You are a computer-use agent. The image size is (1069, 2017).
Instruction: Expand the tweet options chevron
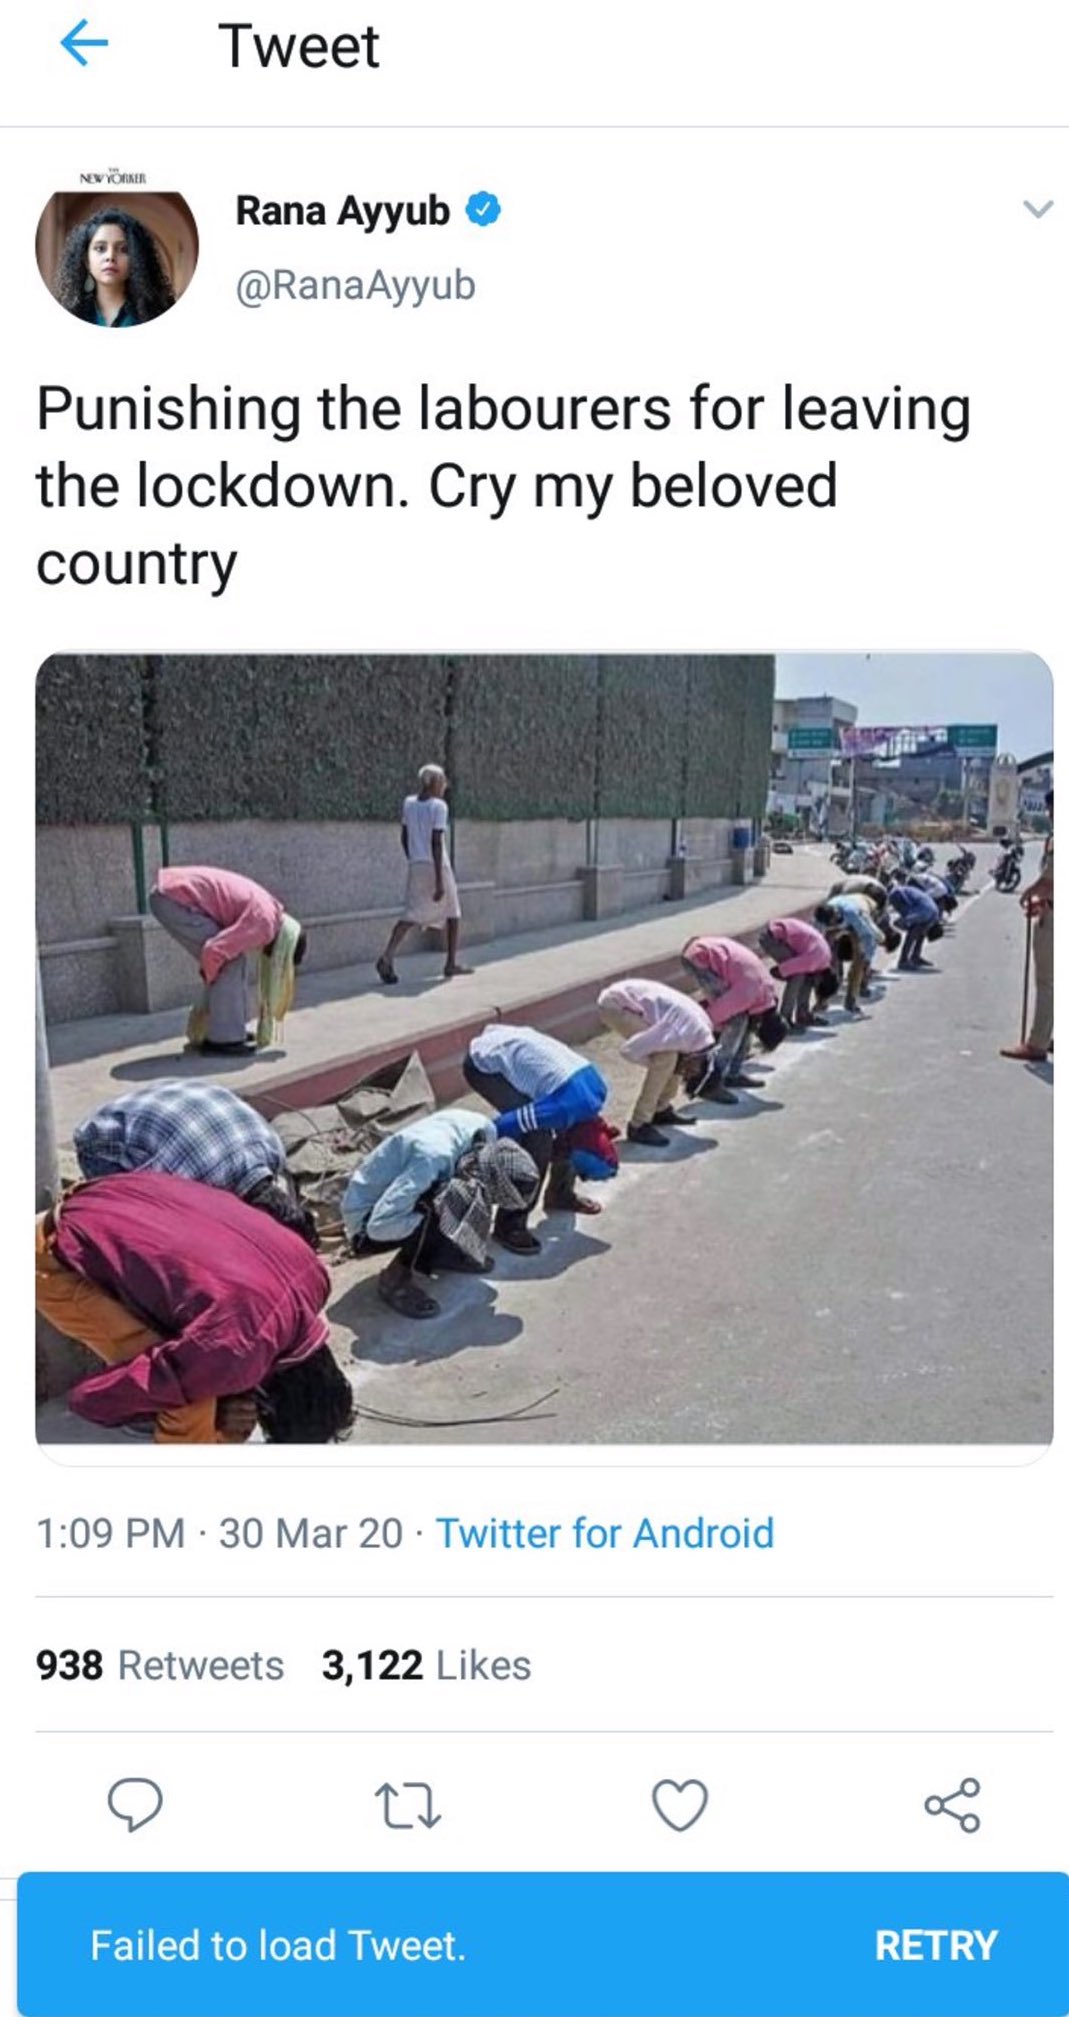(1039, 209)
